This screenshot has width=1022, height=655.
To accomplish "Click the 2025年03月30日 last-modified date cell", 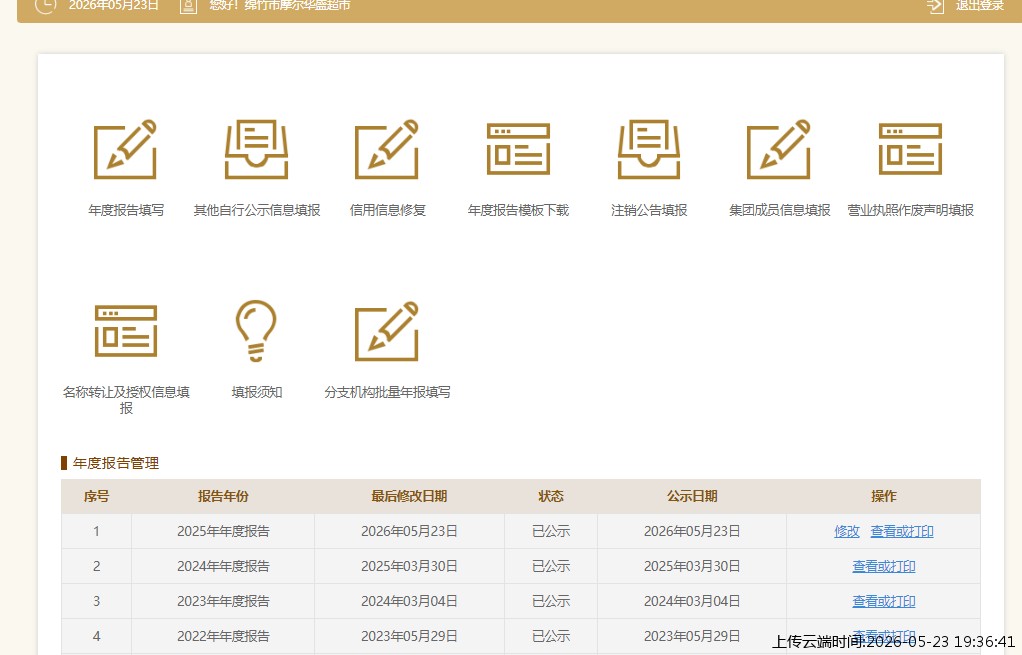I will pyautogui.click(x=409, y=566).
